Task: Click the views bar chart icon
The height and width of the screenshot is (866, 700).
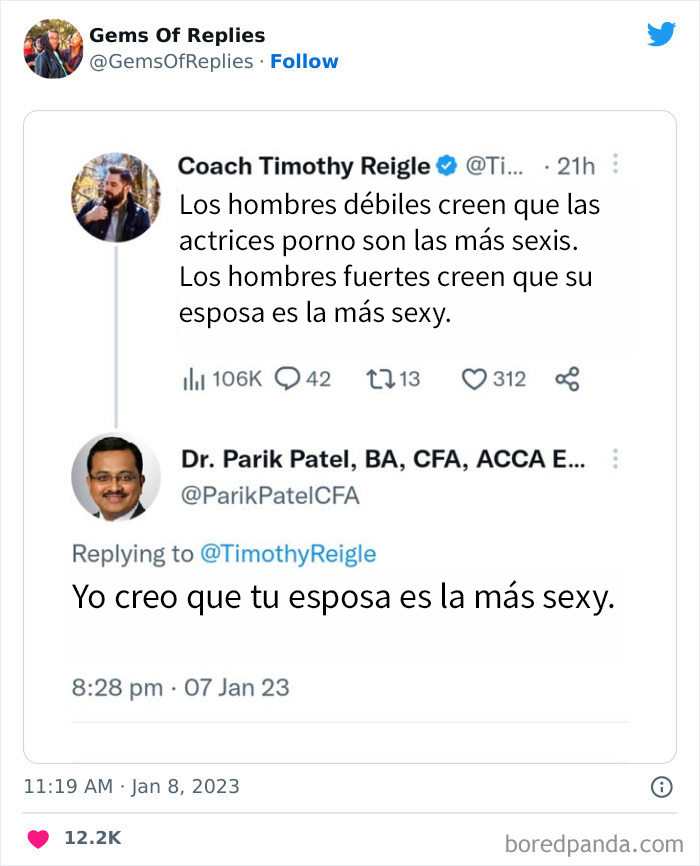Action: 193,379
